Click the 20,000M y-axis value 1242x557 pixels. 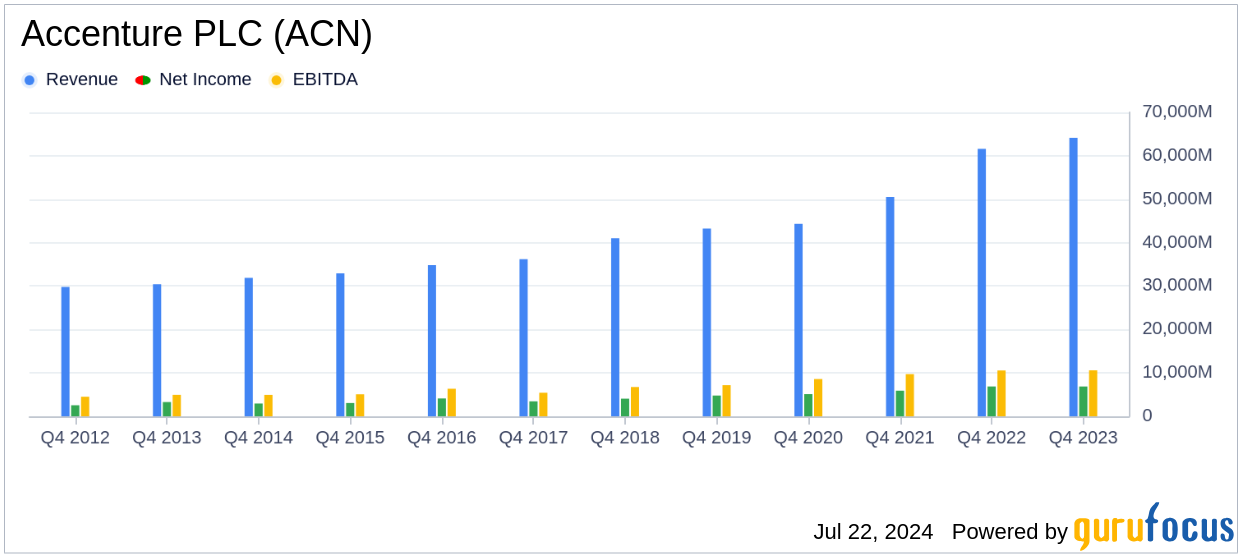pos(1177,329)
